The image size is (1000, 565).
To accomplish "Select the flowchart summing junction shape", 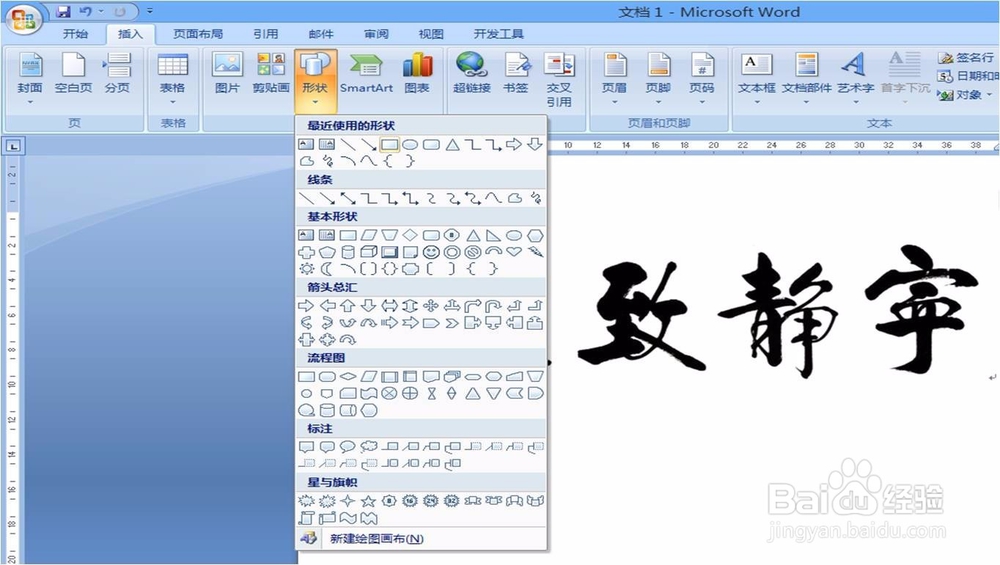I will [389, 393].
